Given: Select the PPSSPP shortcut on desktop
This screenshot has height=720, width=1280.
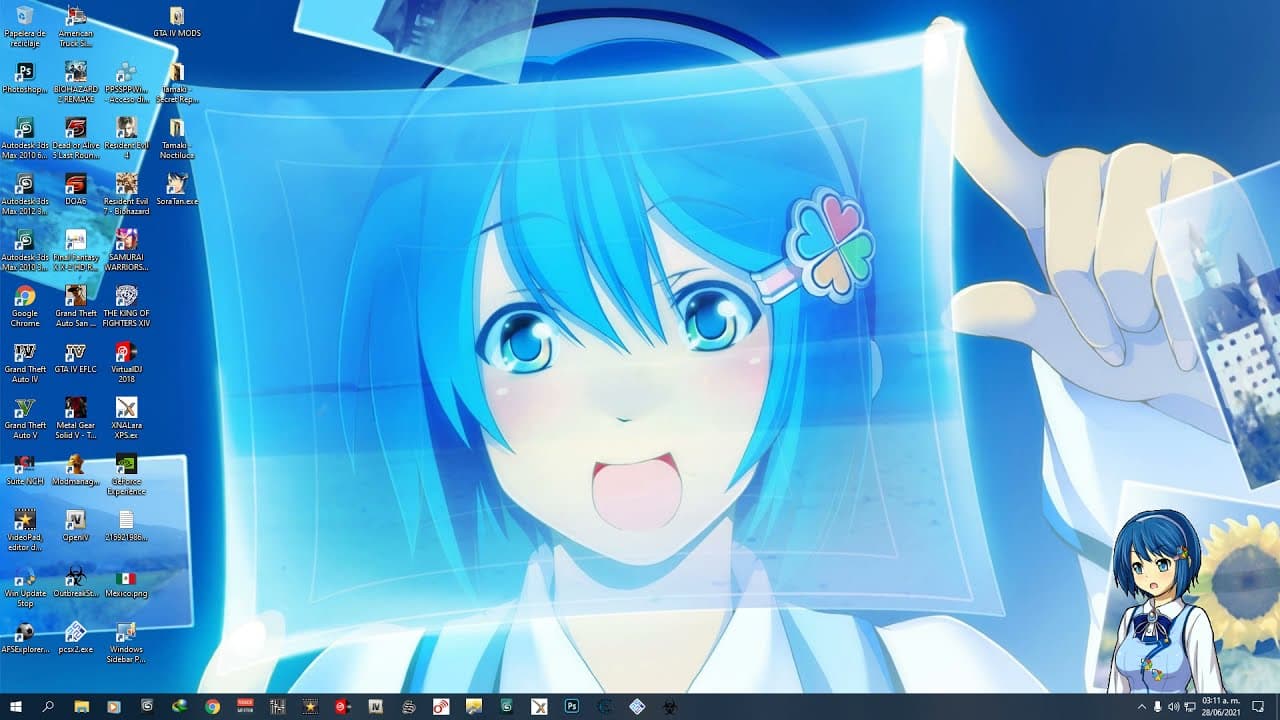Looking at the screenshot, I should [x=127, y=83].
